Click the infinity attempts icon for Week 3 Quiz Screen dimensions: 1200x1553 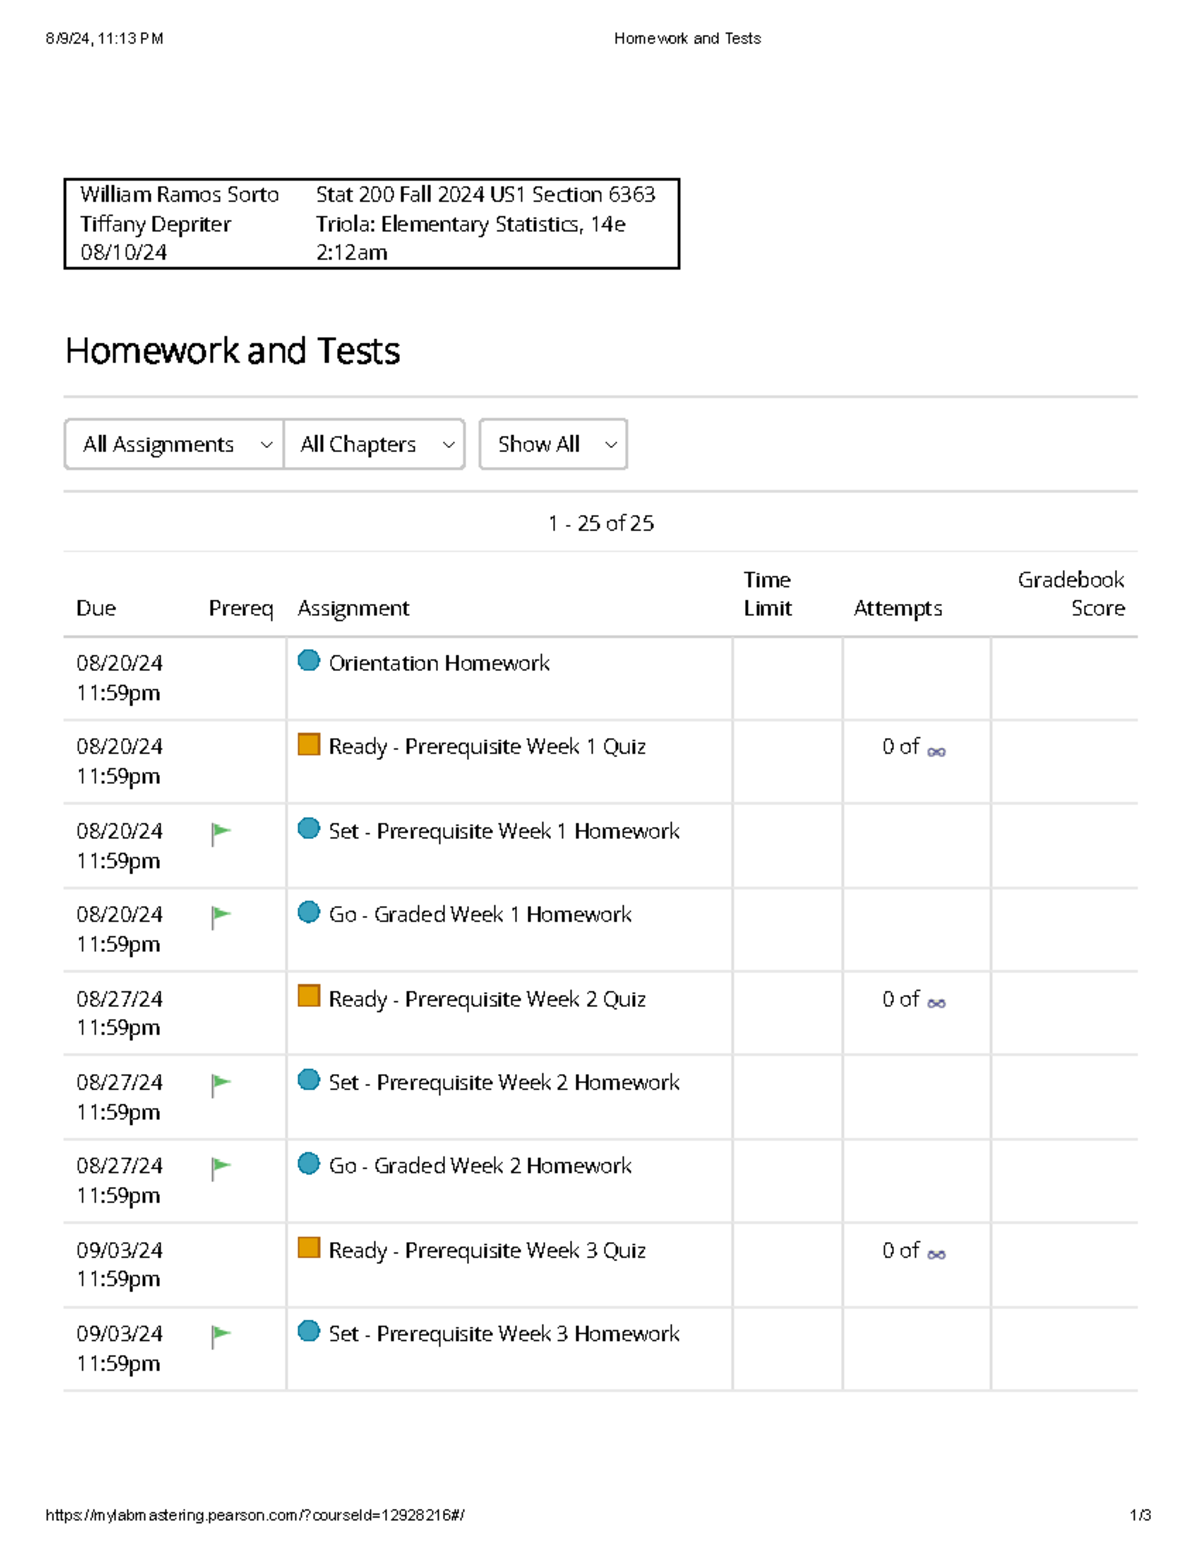935,1252
